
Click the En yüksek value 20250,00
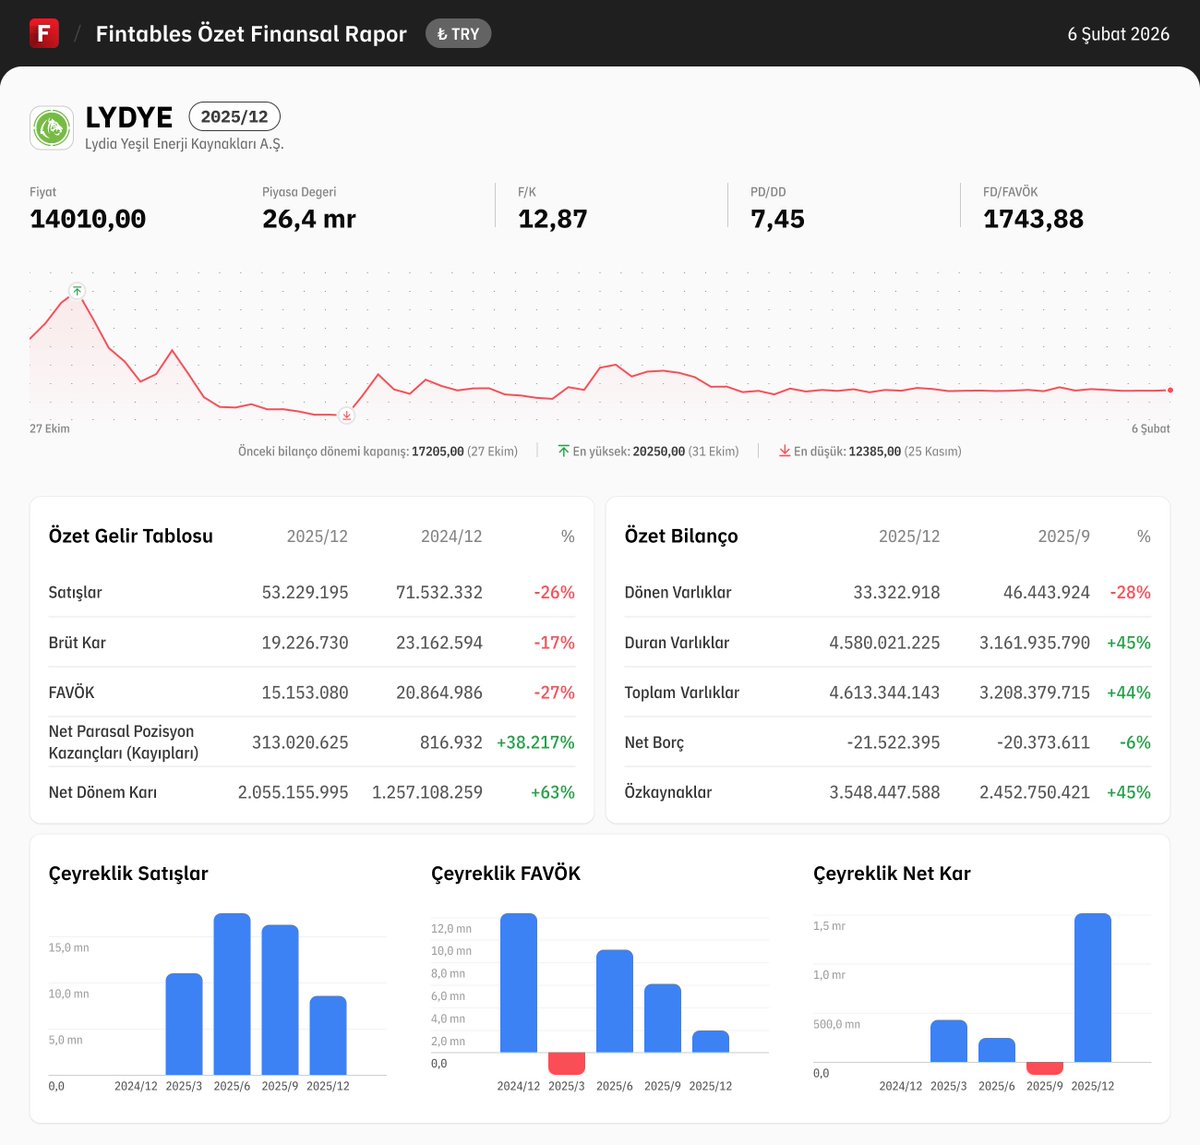click(x=659, y=451)
